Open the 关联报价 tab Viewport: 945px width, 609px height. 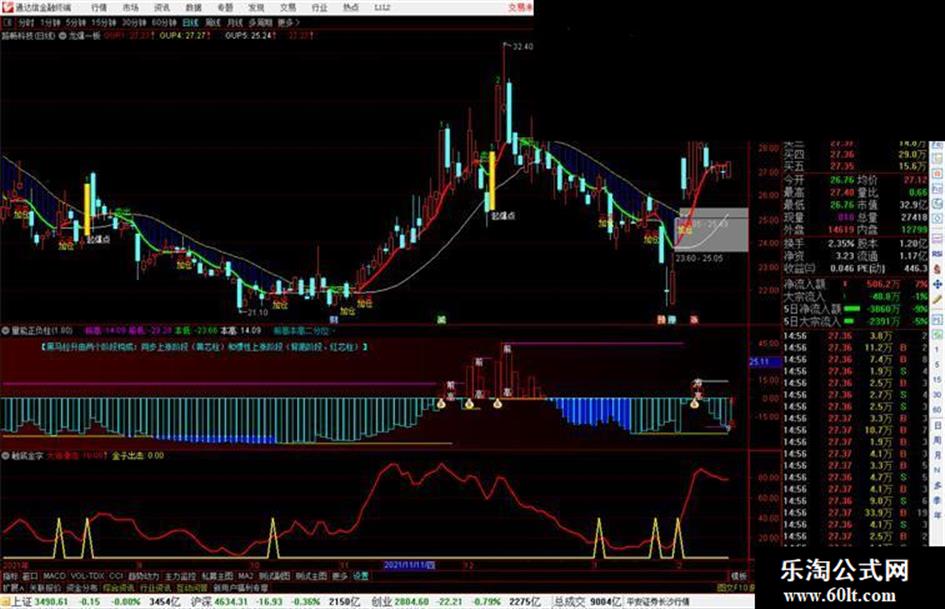[x=45, y=587]
